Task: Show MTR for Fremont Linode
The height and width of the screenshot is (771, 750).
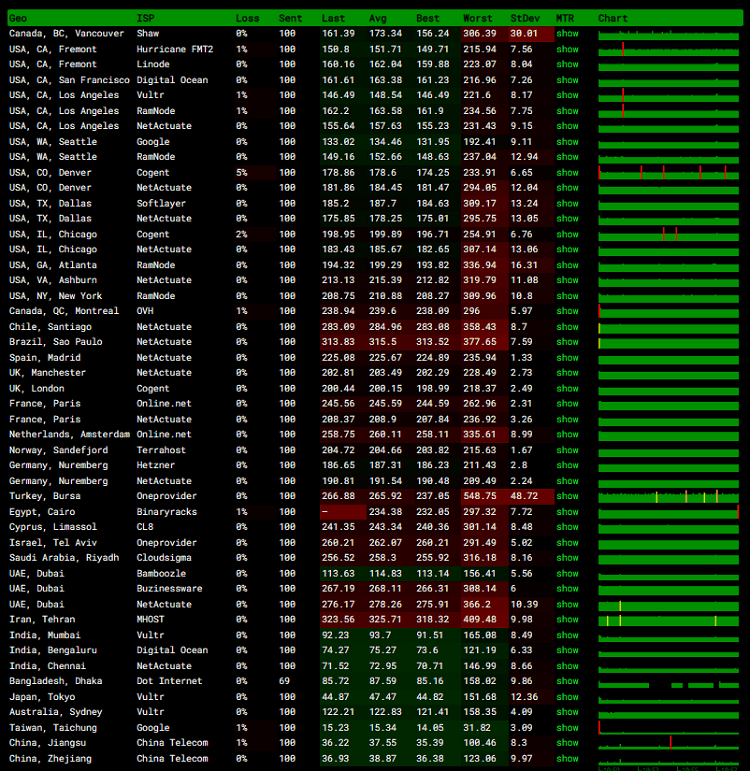Action: pyautogui.click(x=567, y=64)
